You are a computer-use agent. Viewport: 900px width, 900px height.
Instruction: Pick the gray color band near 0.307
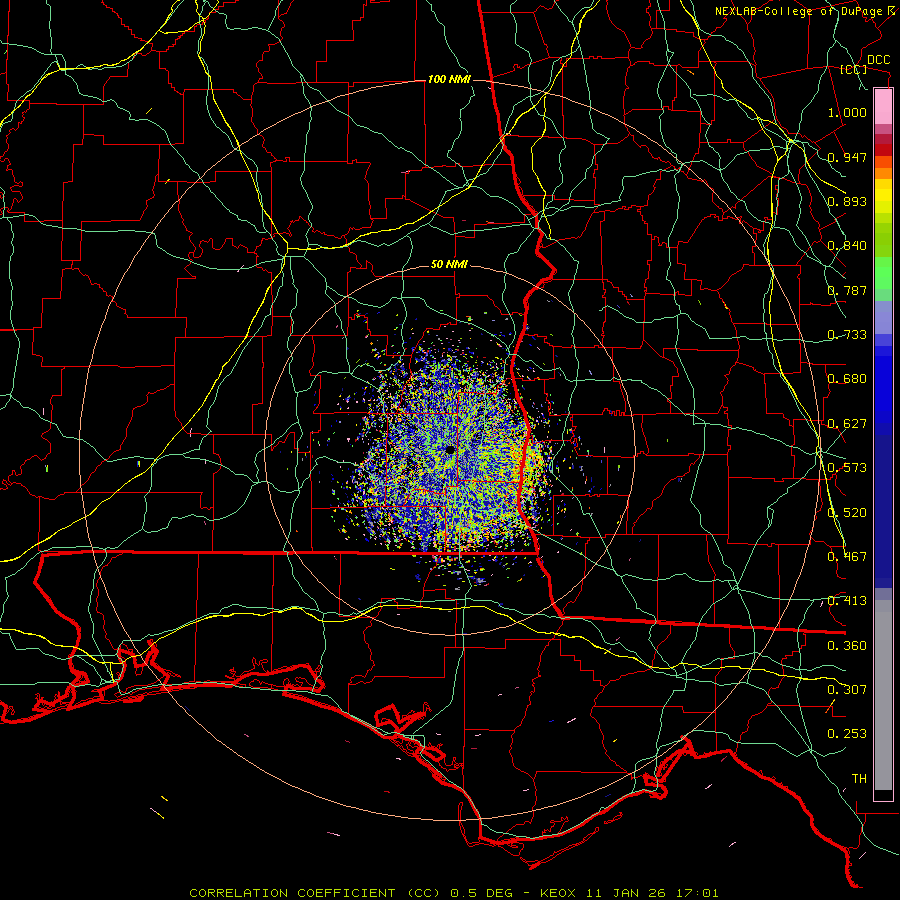pyautogui.click(x=883, y=695)
